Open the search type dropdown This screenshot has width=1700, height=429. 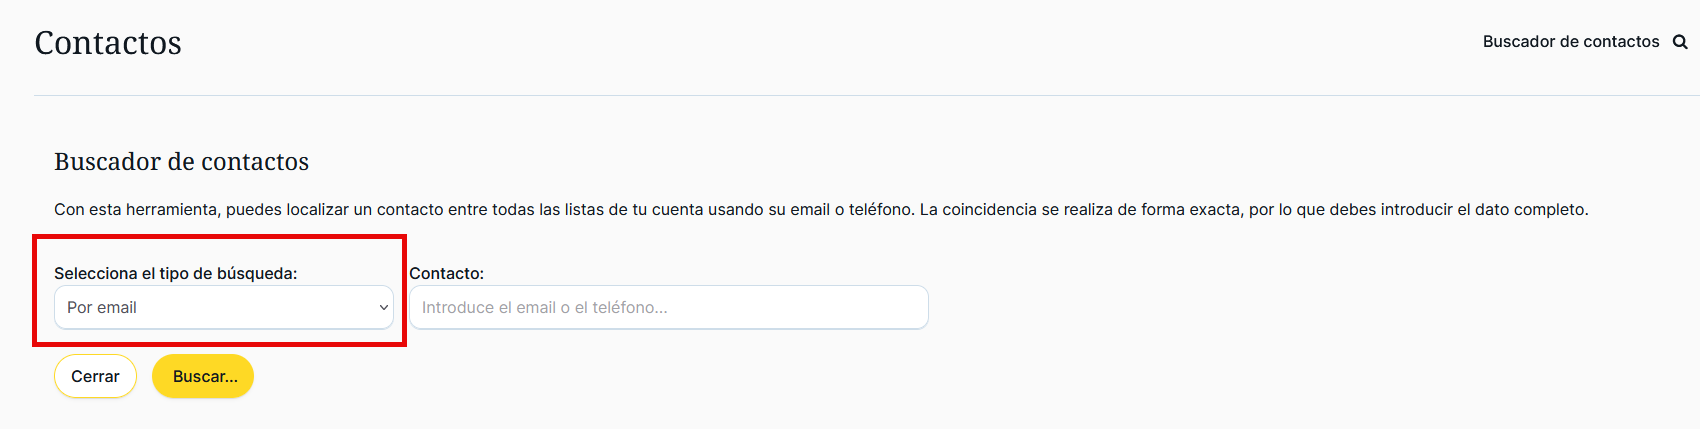223,308
